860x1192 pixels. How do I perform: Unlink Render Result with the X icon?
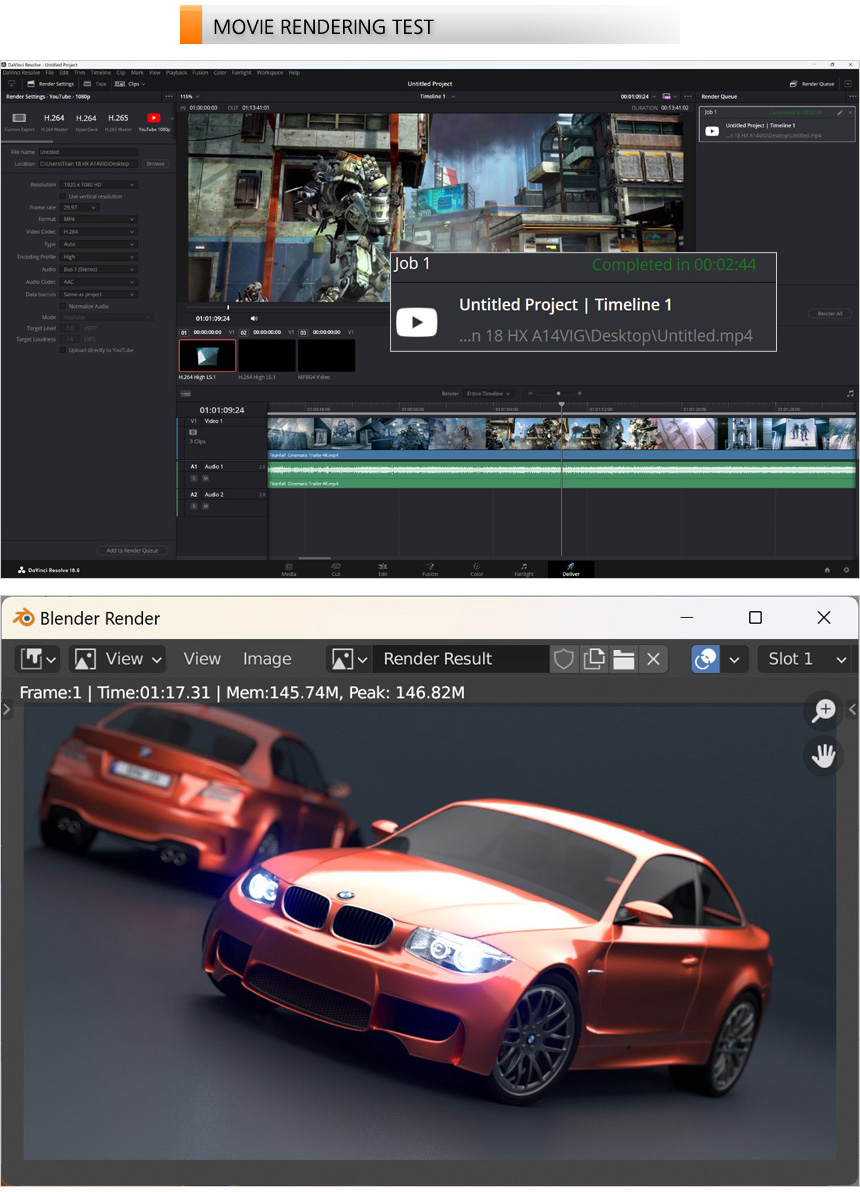[x=653, y=659]
